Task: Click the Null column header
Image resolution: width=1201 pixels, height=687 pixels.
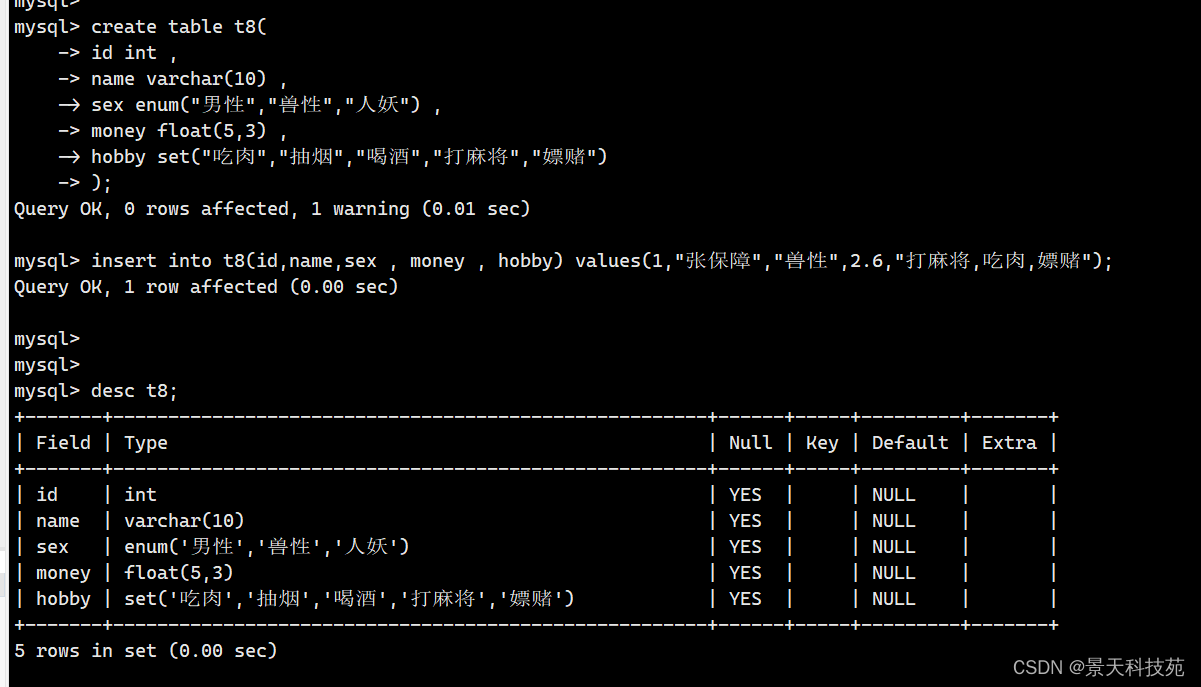Action: (x=750, y=443)
